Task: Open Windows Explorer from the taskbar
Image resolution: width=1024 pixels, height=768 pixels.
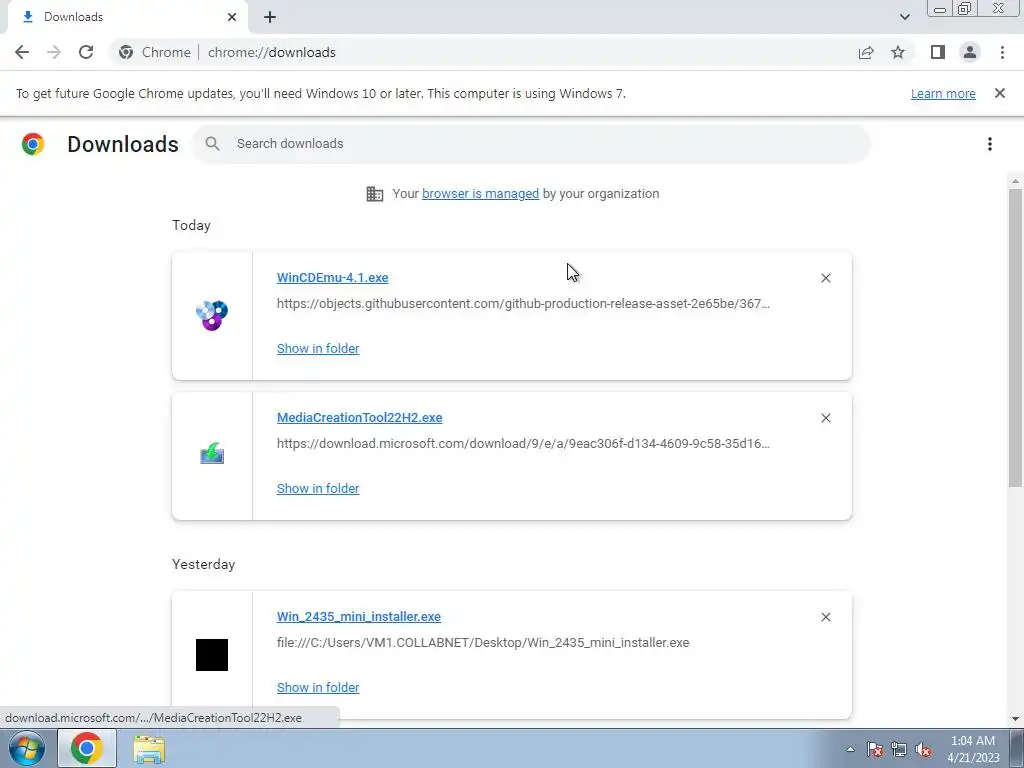Action: coord(149,749)
